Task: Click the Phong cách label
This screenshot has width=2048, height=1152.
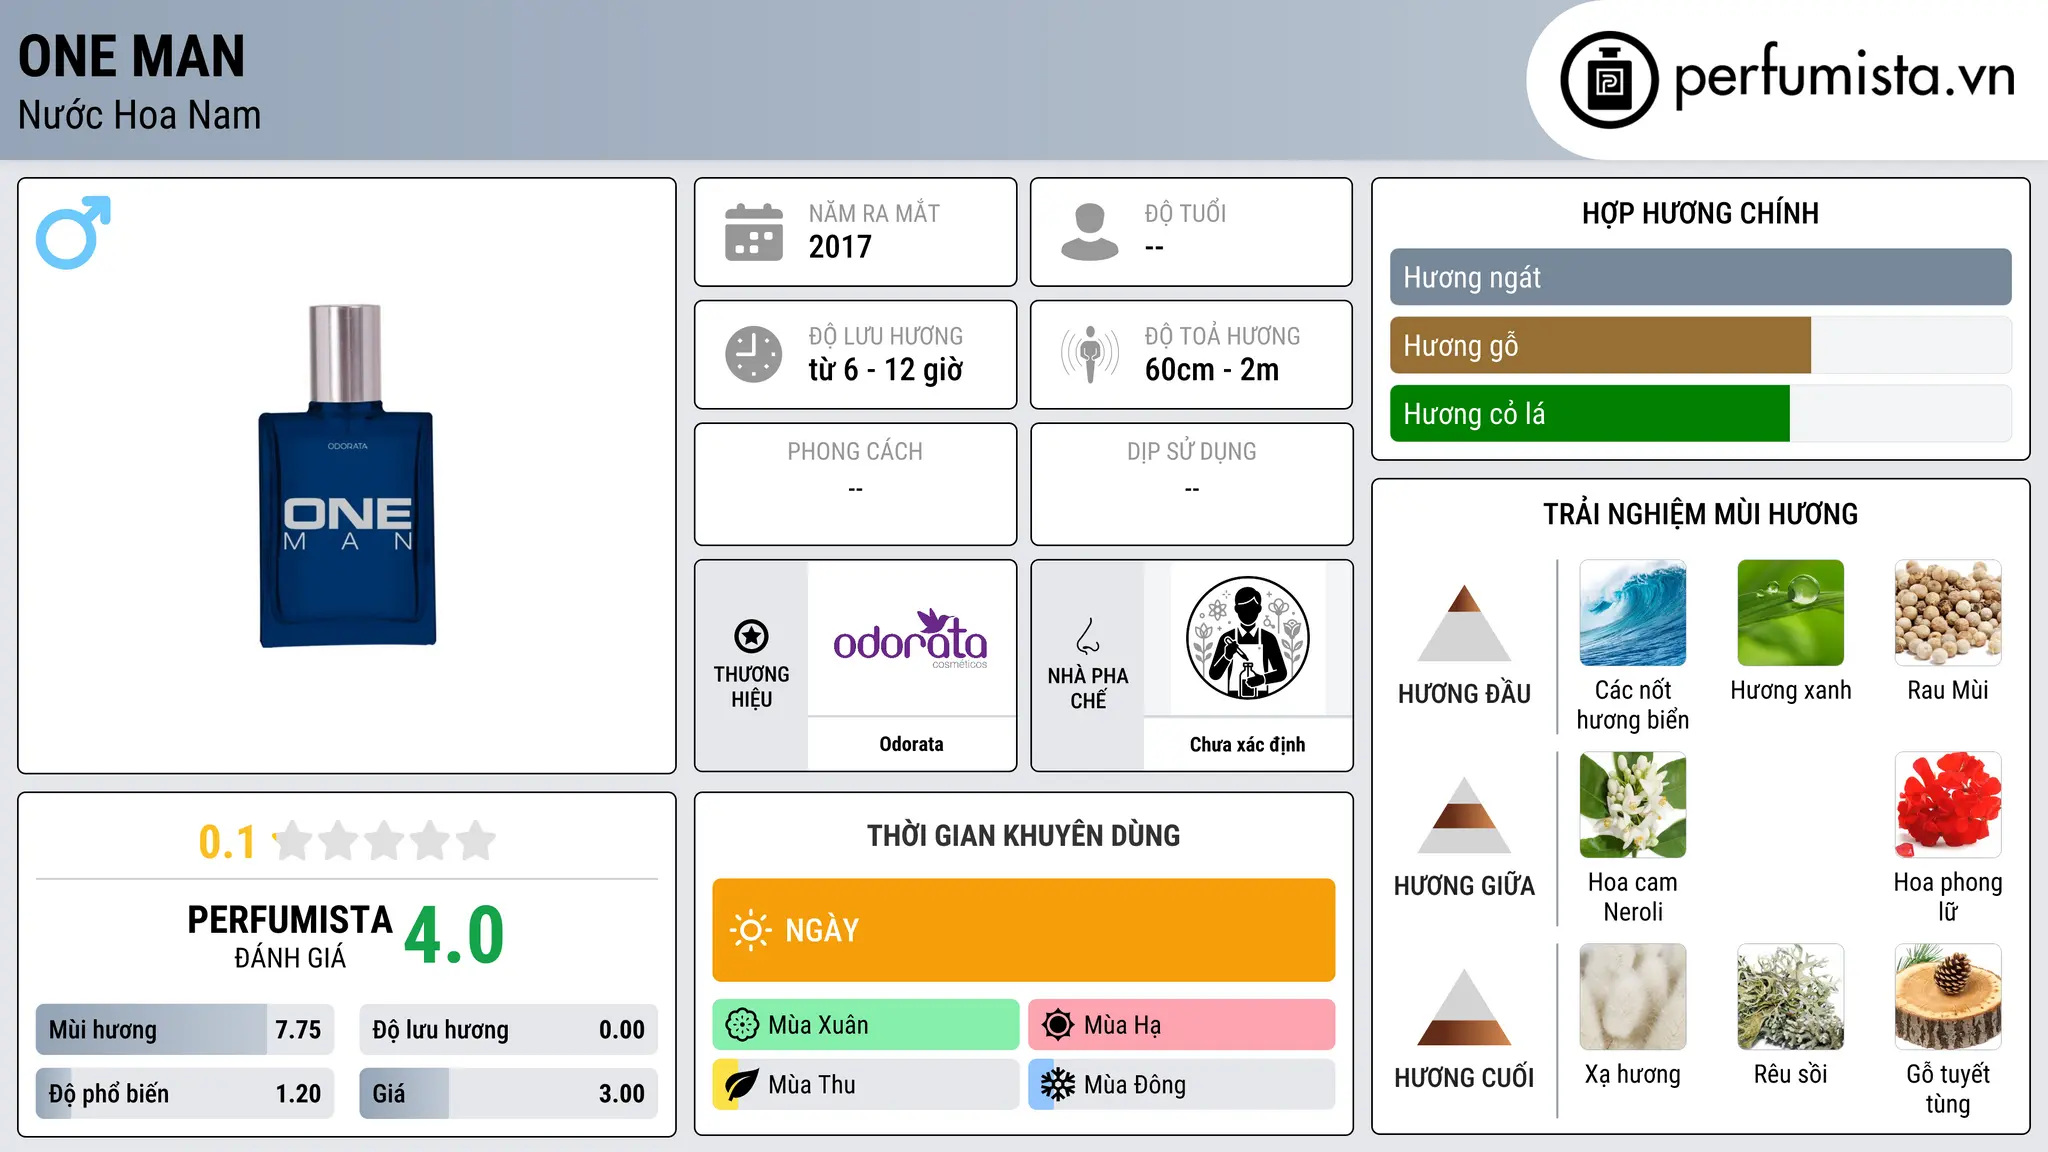Action: pyautogui.click(x=855, y=452)
